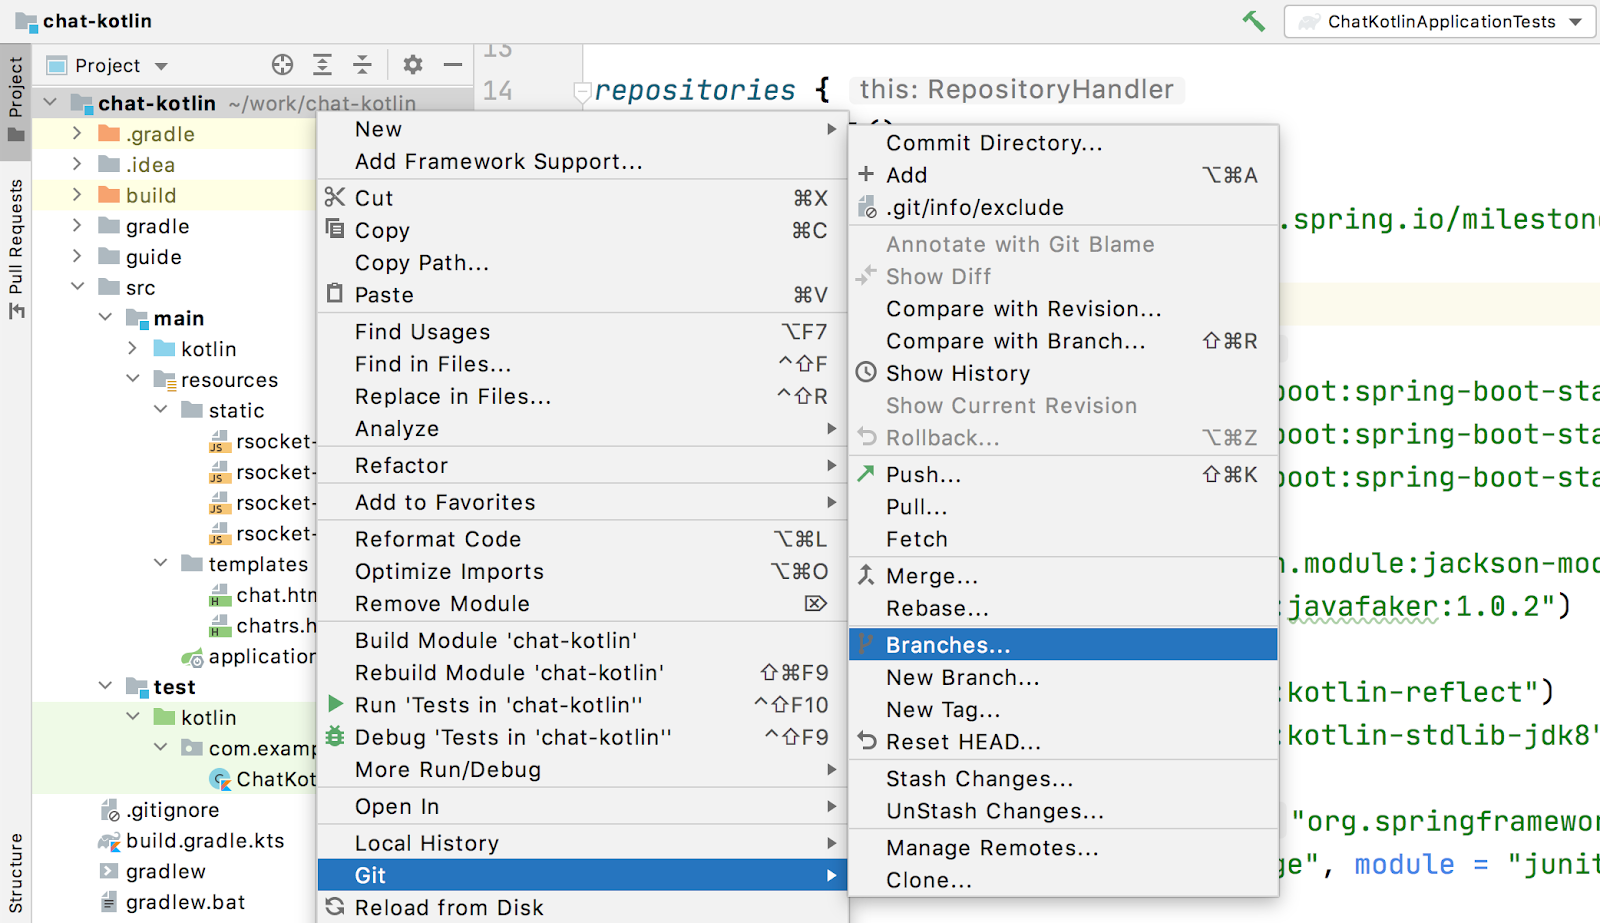Viewport: 1600px width, 923px height.
Task: Choose Stash Changes... option
Action: point(979,779)
